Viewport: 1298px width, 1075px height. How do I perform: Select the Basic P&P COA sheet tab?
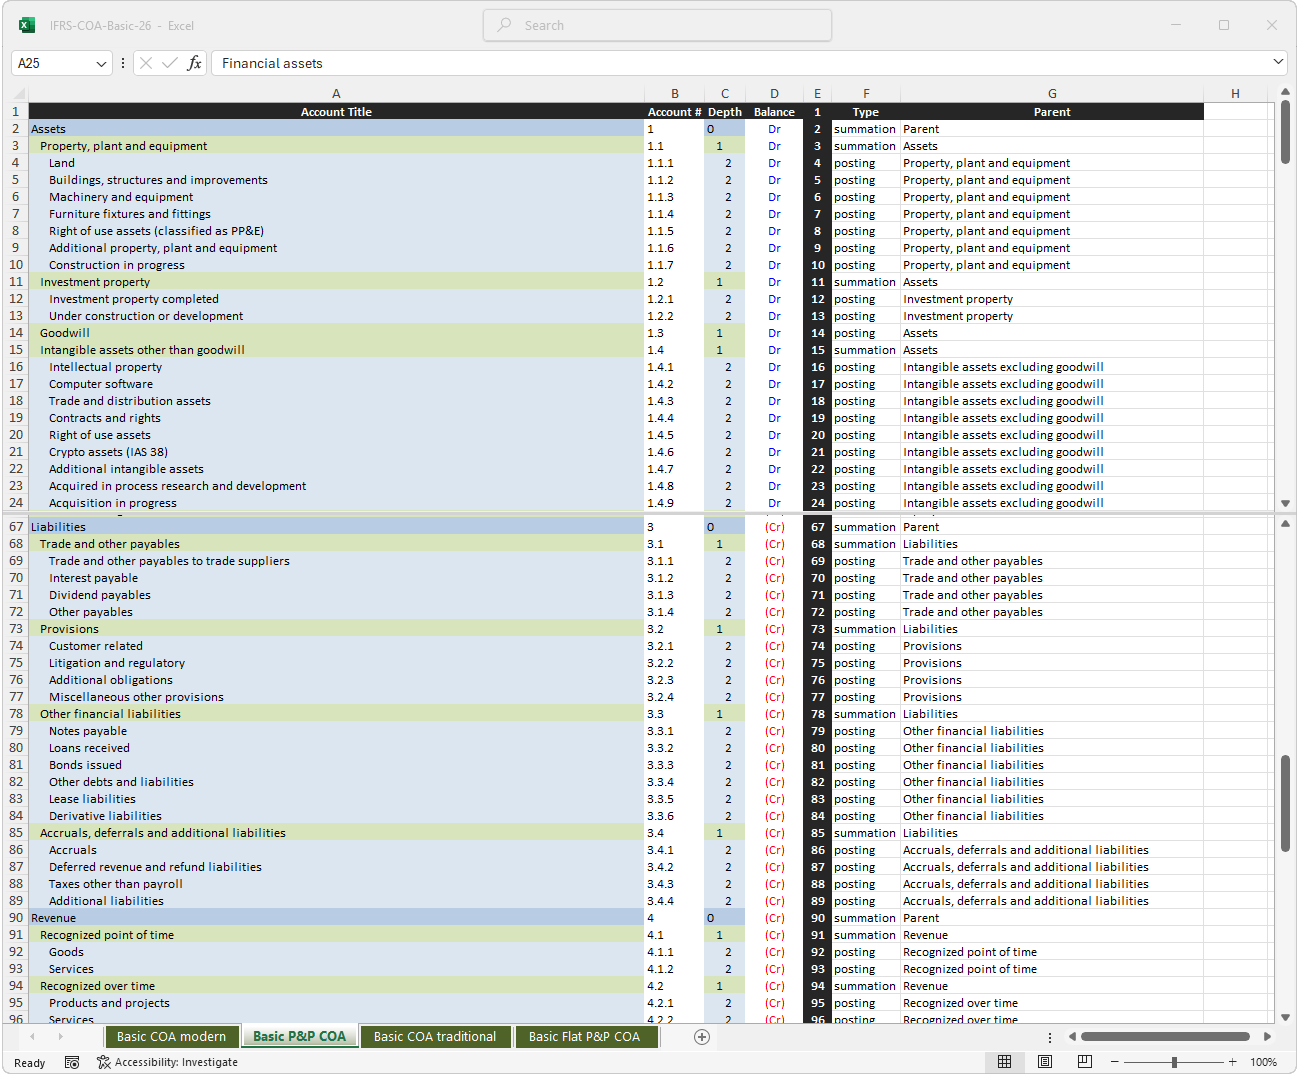coord(299,1037)
